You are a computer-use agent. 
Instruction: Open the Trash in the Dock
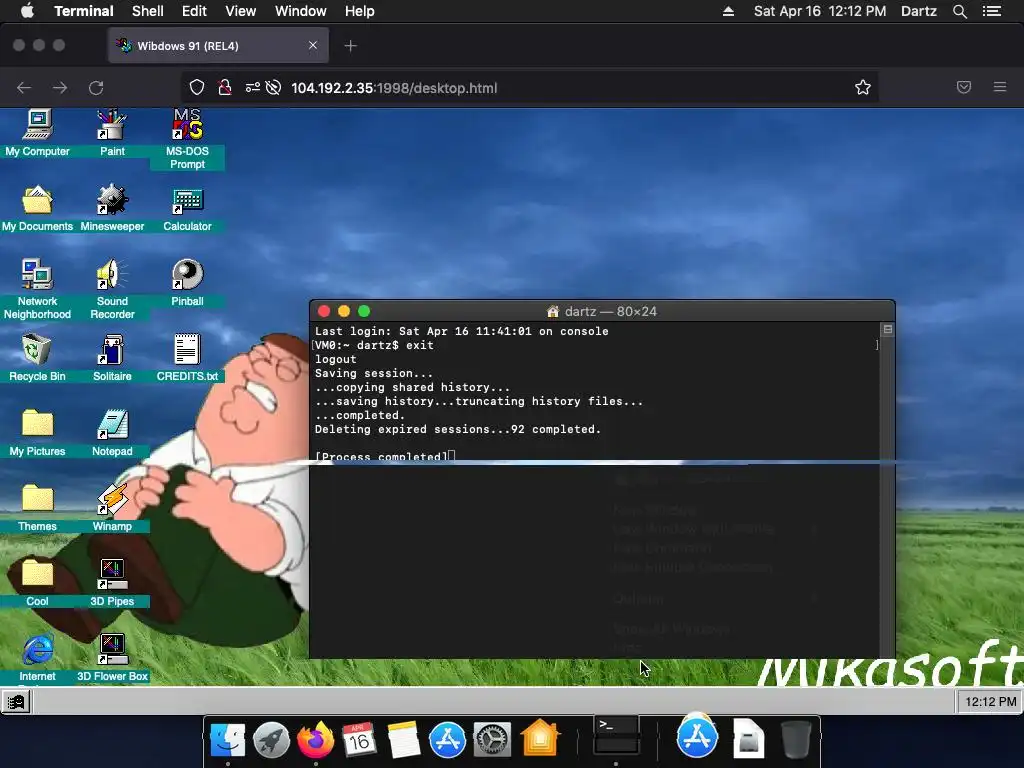pos(796,739)
